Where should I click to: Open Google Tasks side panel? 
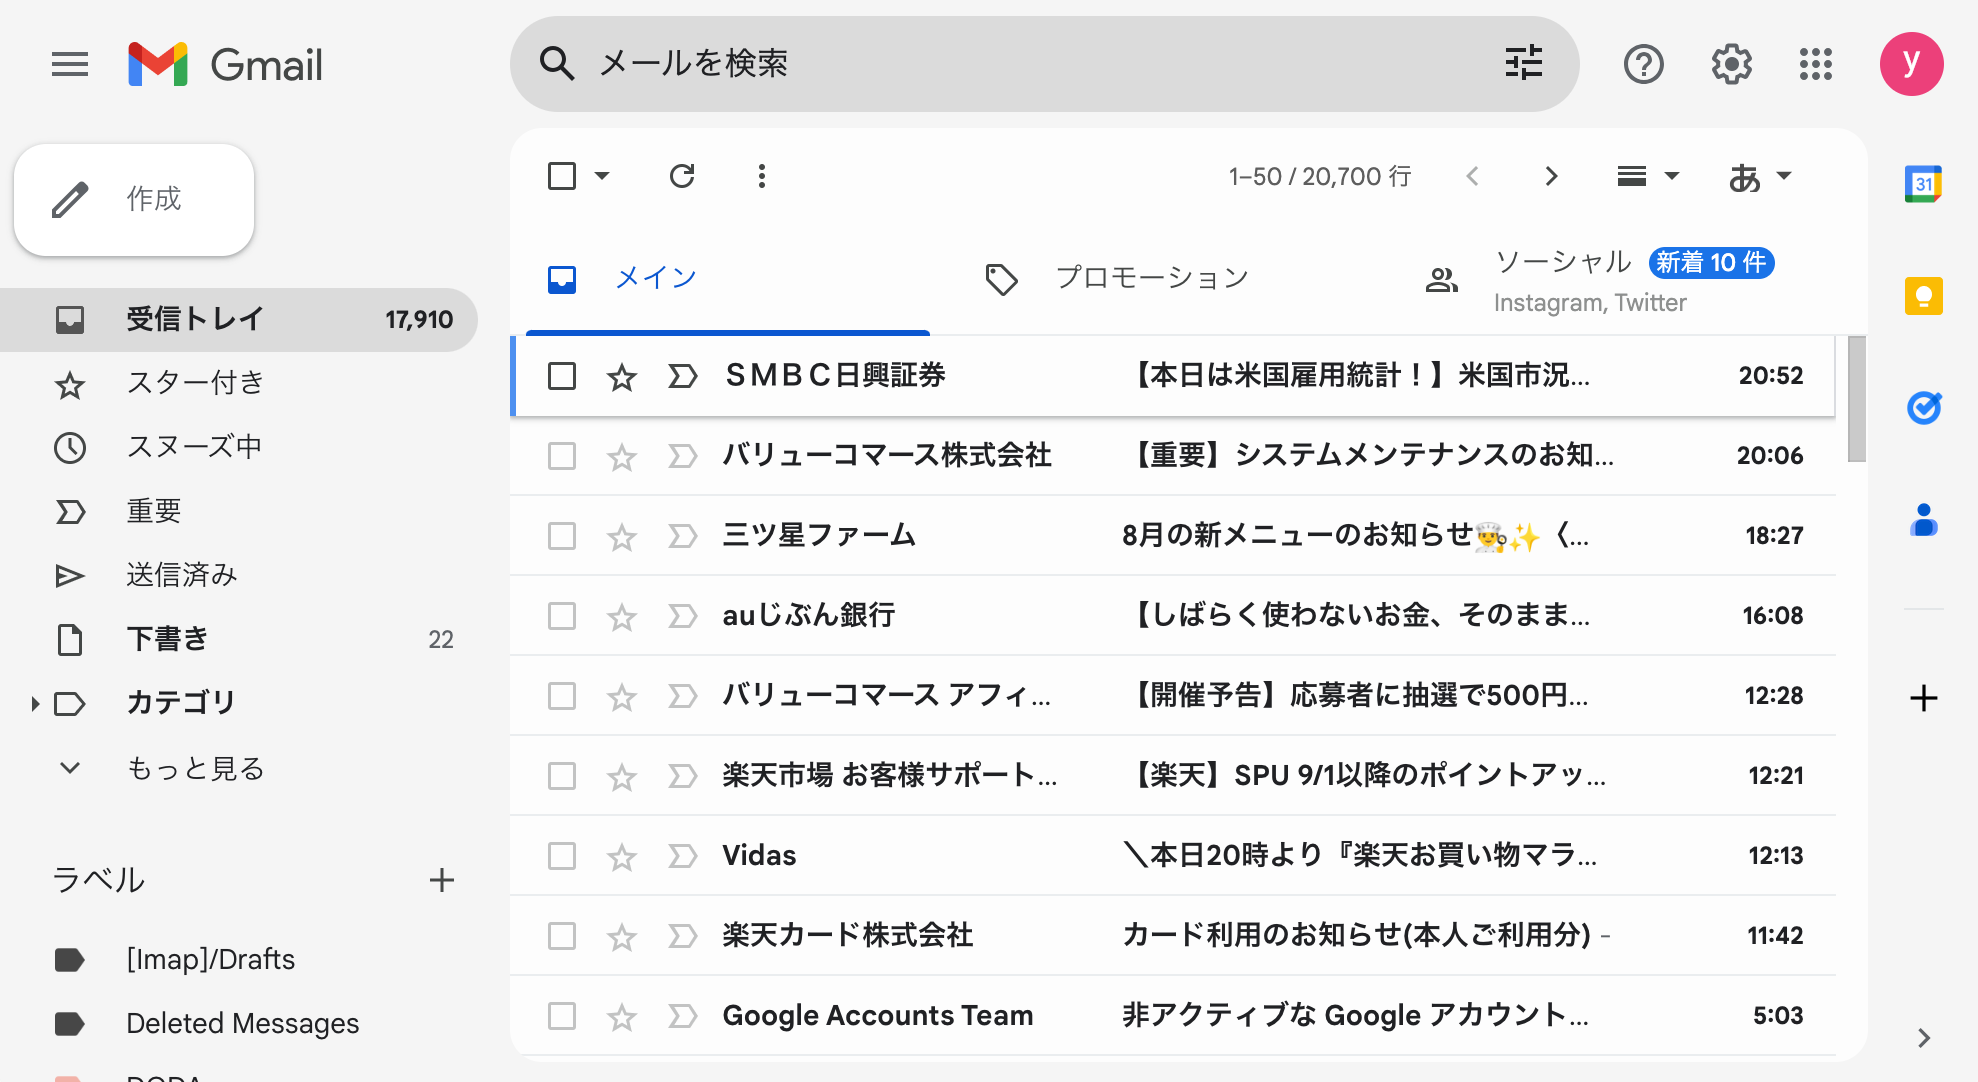(1923, 408)
